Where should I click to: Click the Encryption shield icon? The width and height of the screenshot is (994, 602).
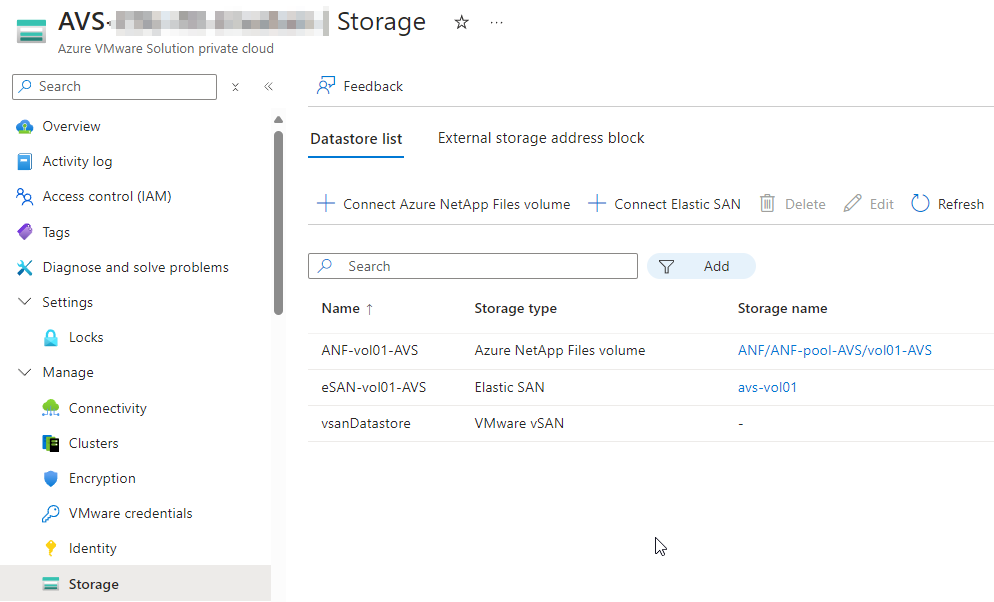tap(51, 478)
